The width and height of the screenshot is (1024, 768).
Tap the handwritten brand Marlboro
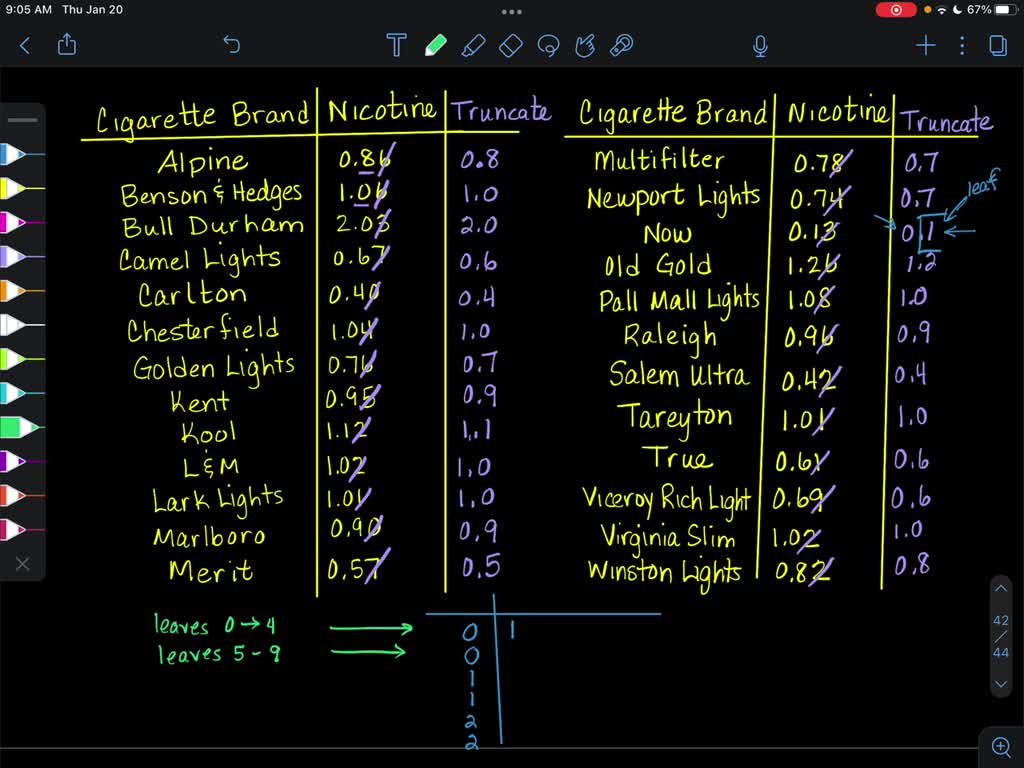tap(210, 537)
